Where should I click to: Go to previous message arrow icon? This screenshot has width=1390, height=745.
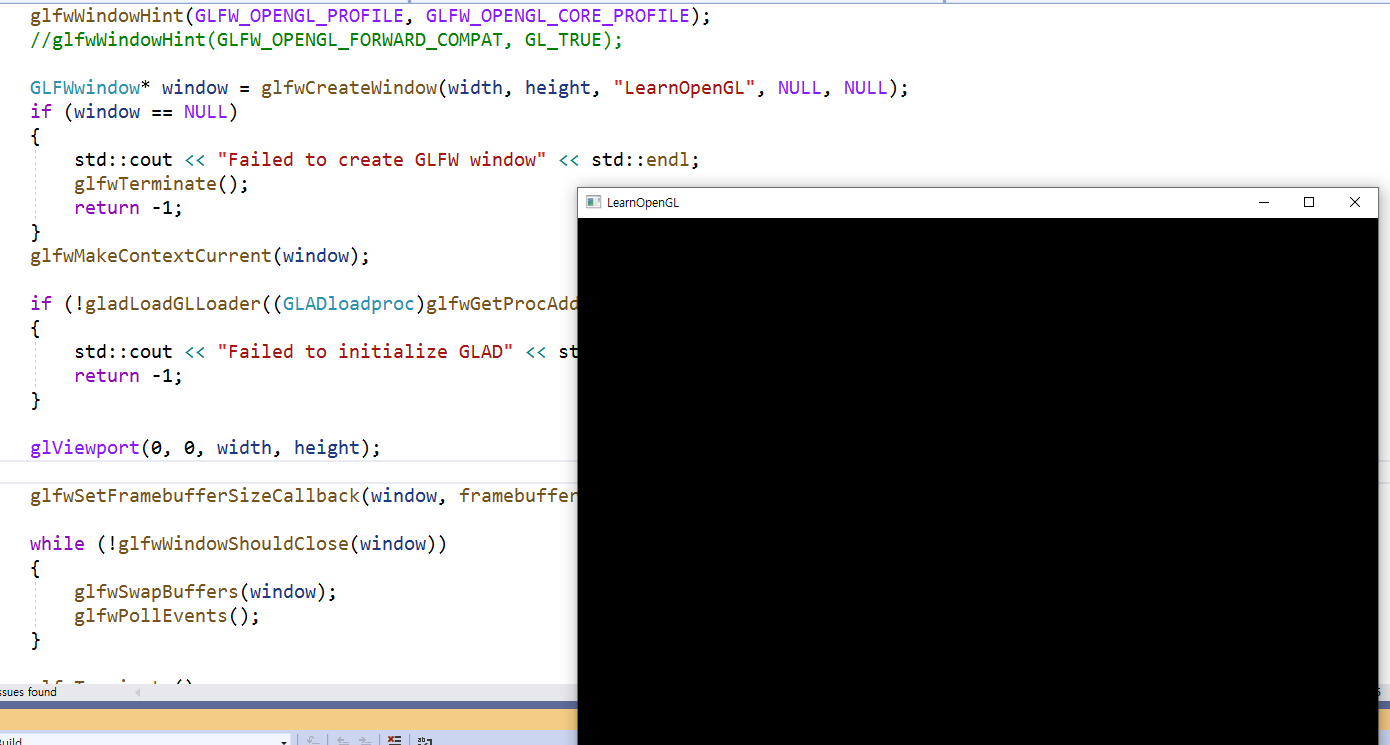[343, 741]
